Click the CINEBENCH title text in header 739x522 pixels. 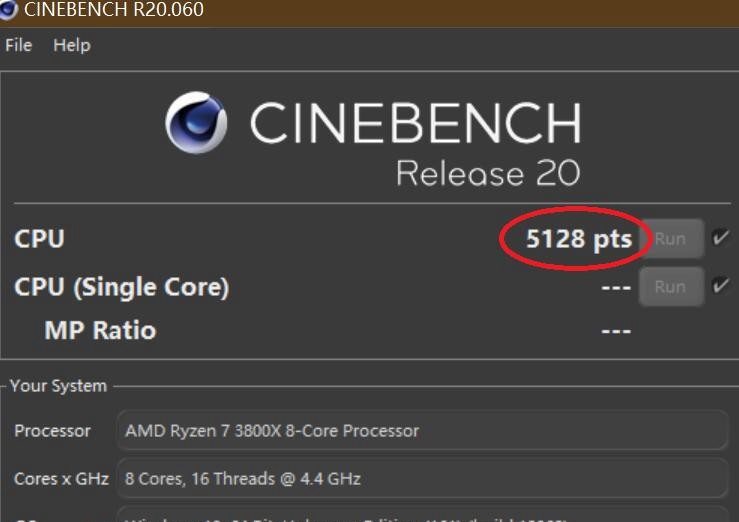416,122
